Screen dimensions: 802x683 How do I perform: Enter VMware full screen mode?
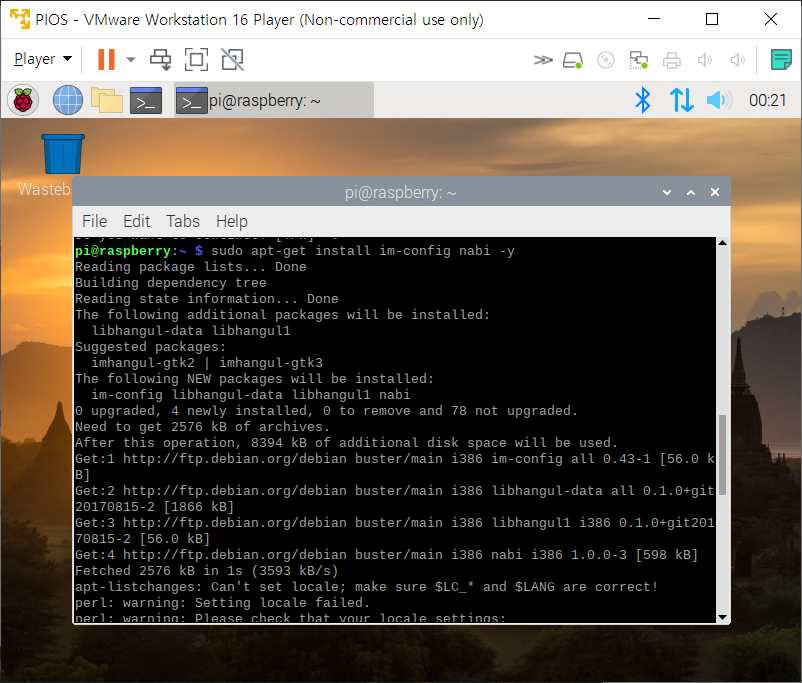point(196,60)
